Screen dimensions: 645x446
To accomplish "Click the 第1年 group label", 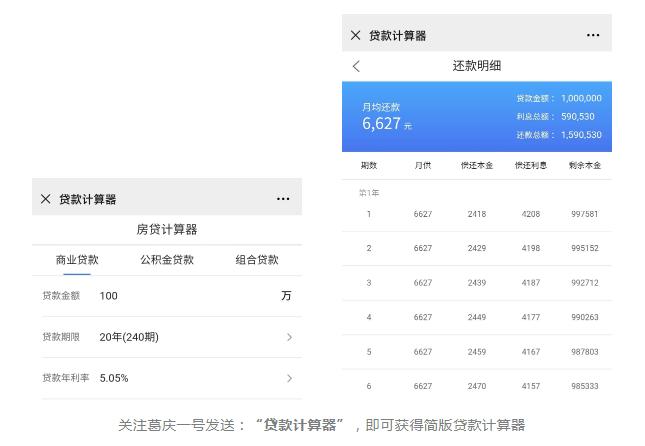I will [369, 193].
